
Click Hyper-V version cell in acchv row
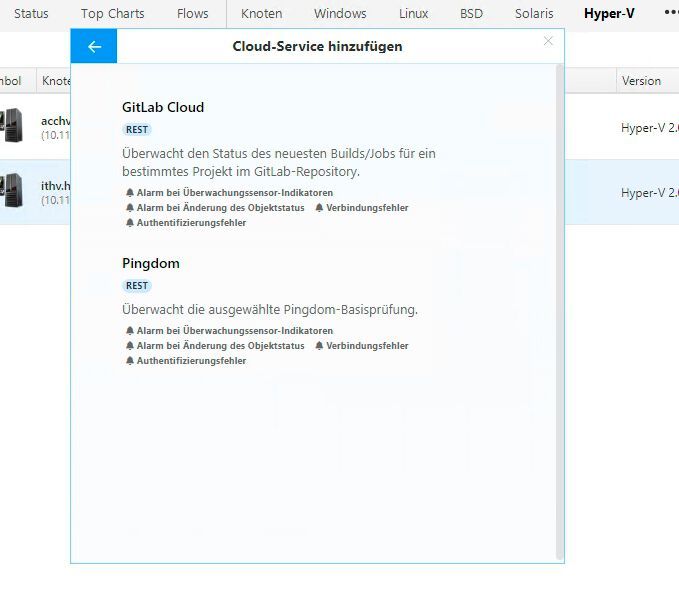click(650, 128)
